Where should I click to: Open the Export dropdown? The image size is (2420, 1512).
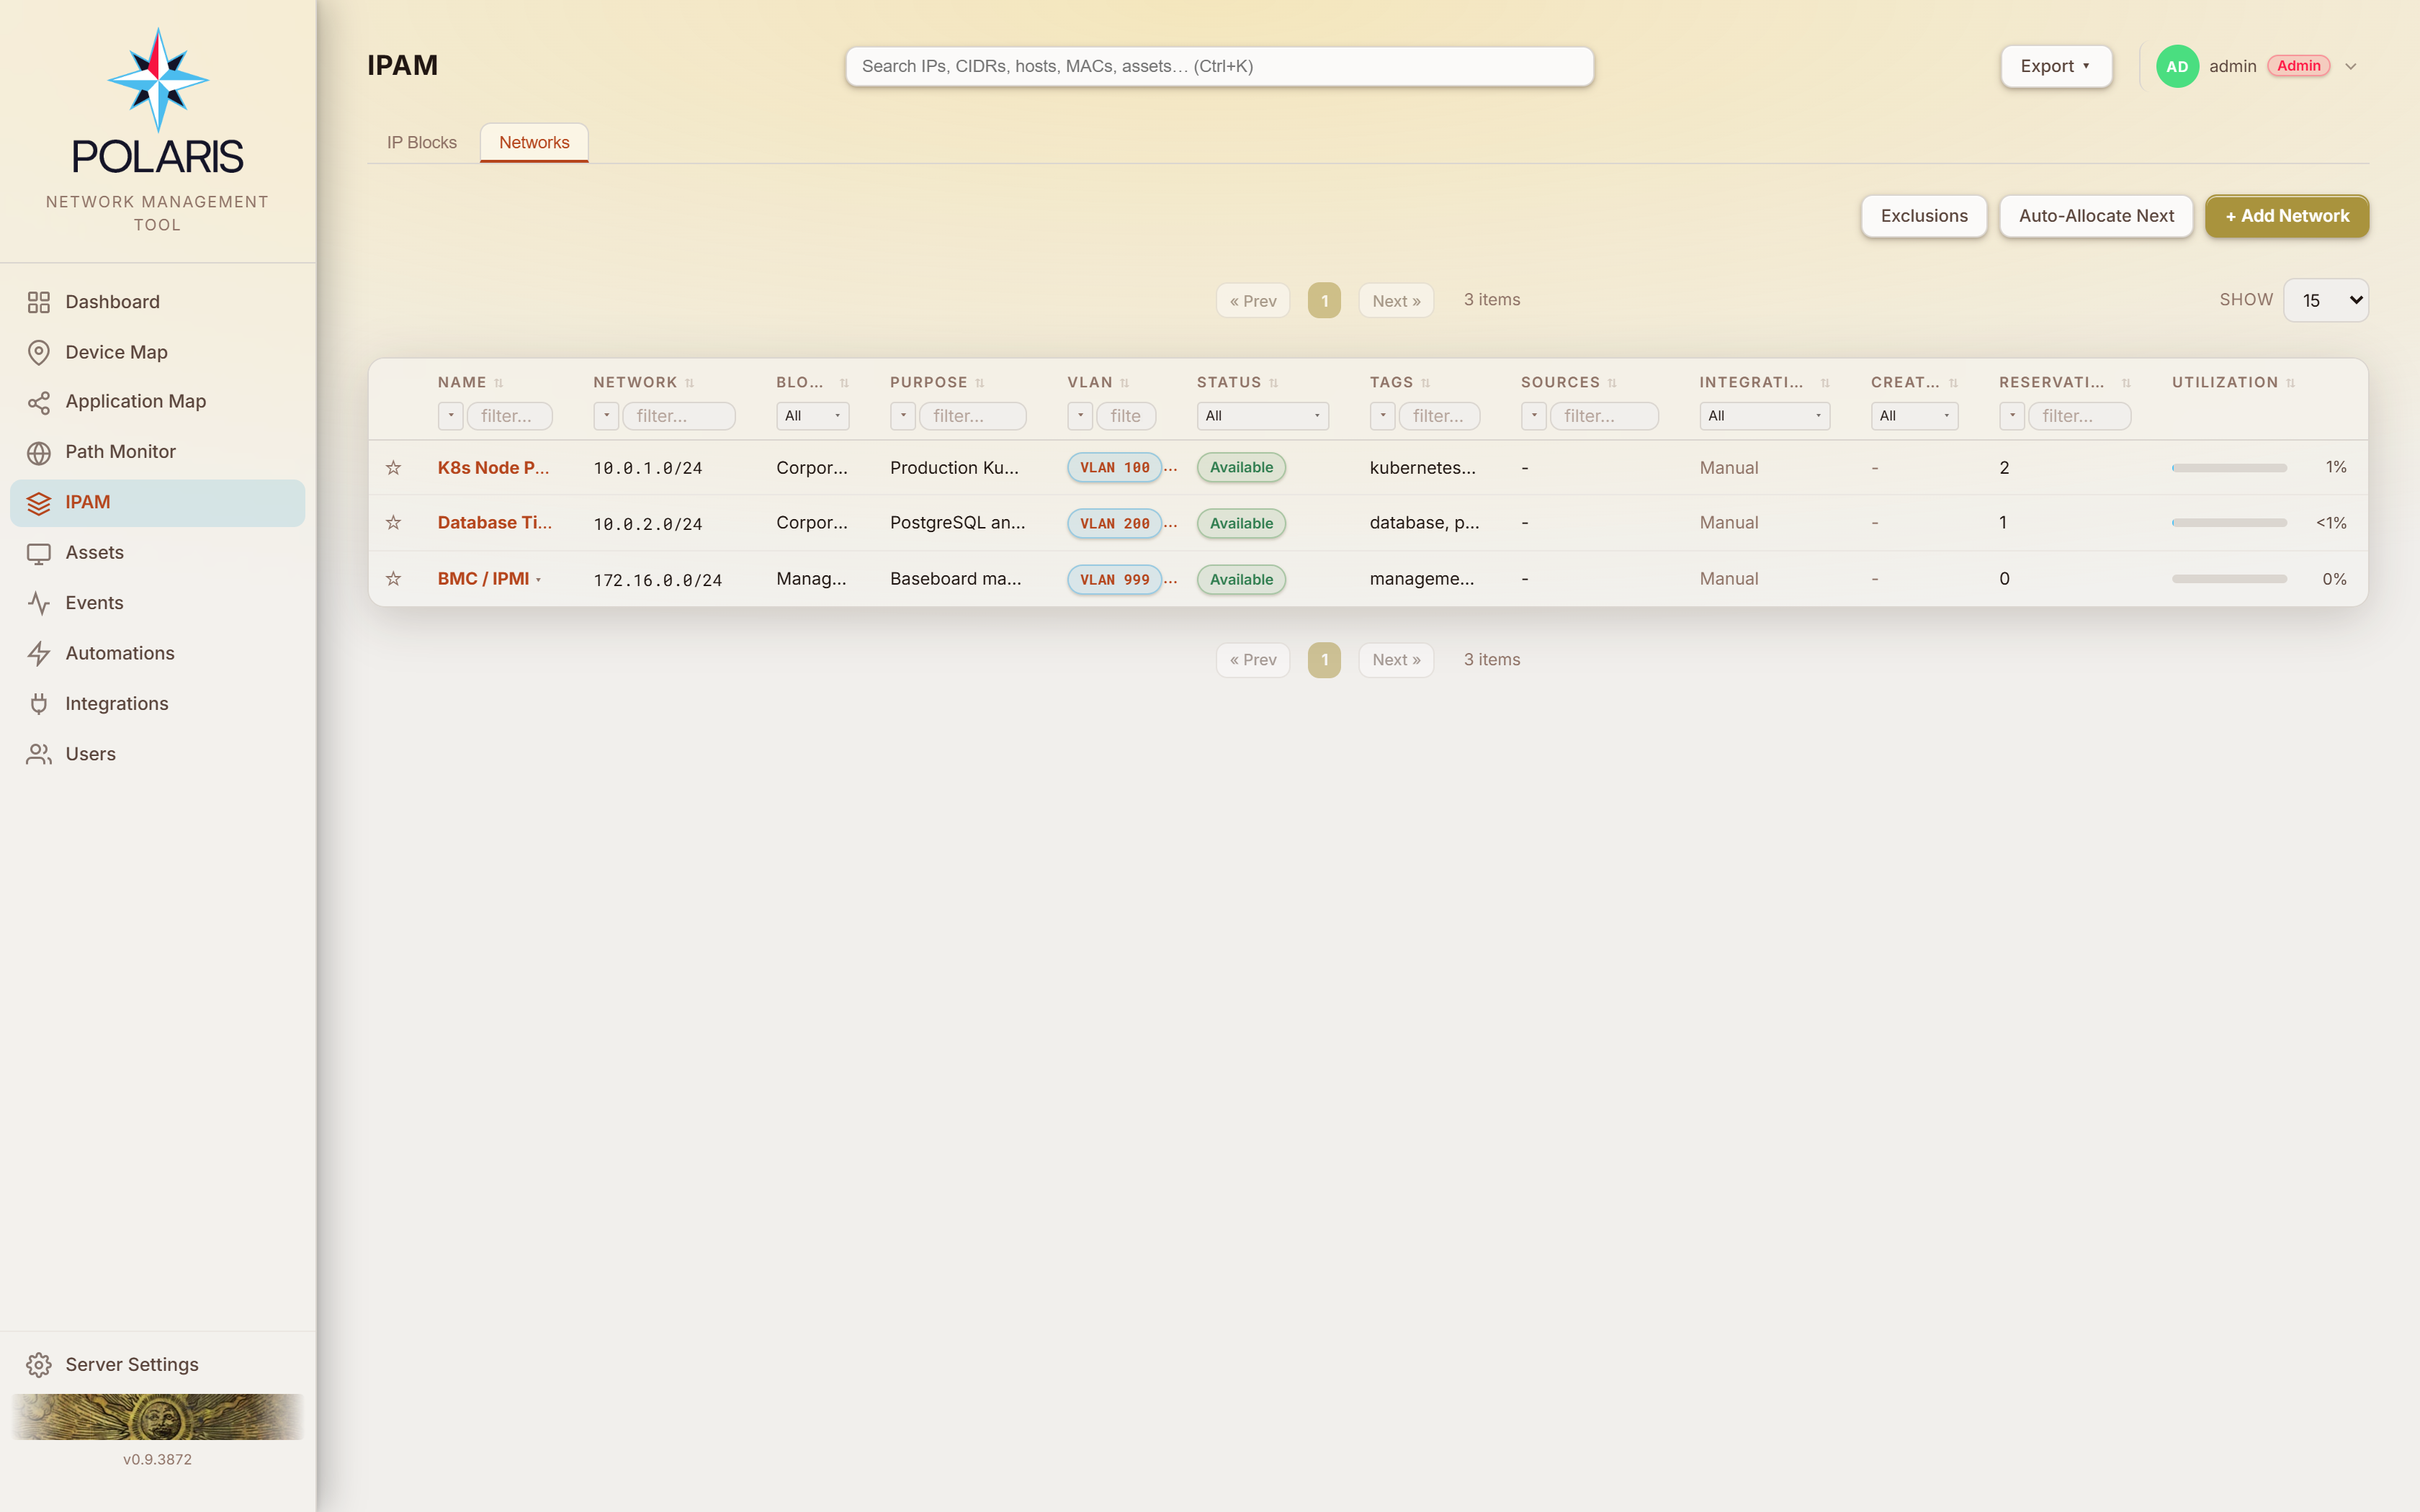(x=2056, y=66)
